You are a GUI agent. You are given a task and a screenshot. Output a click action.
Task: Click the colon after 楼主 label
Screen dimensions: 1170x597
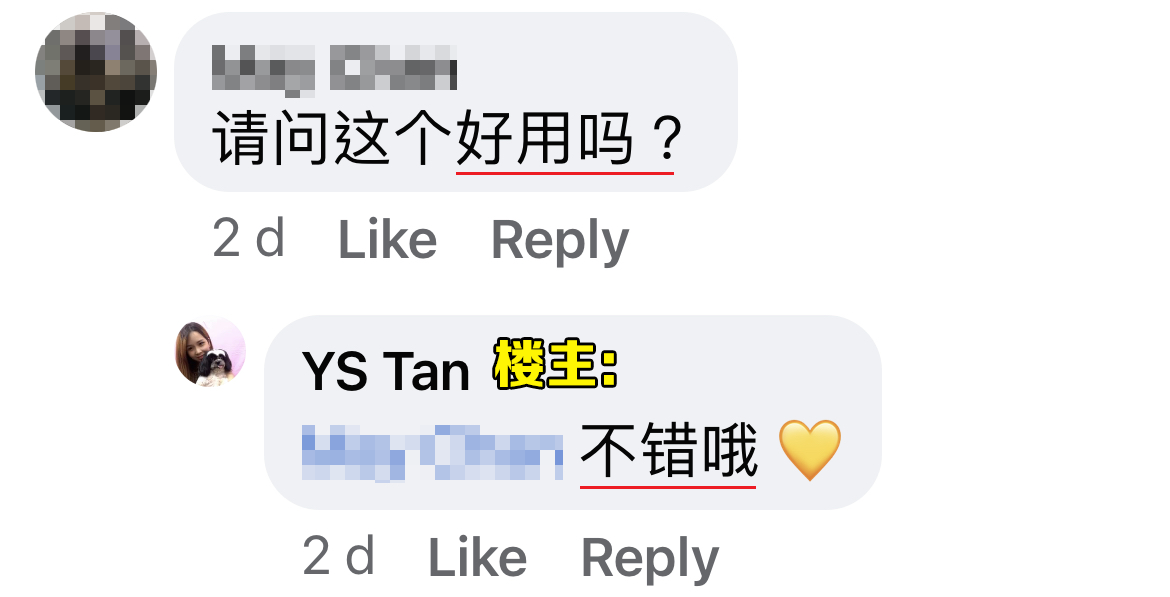(610, 368)
